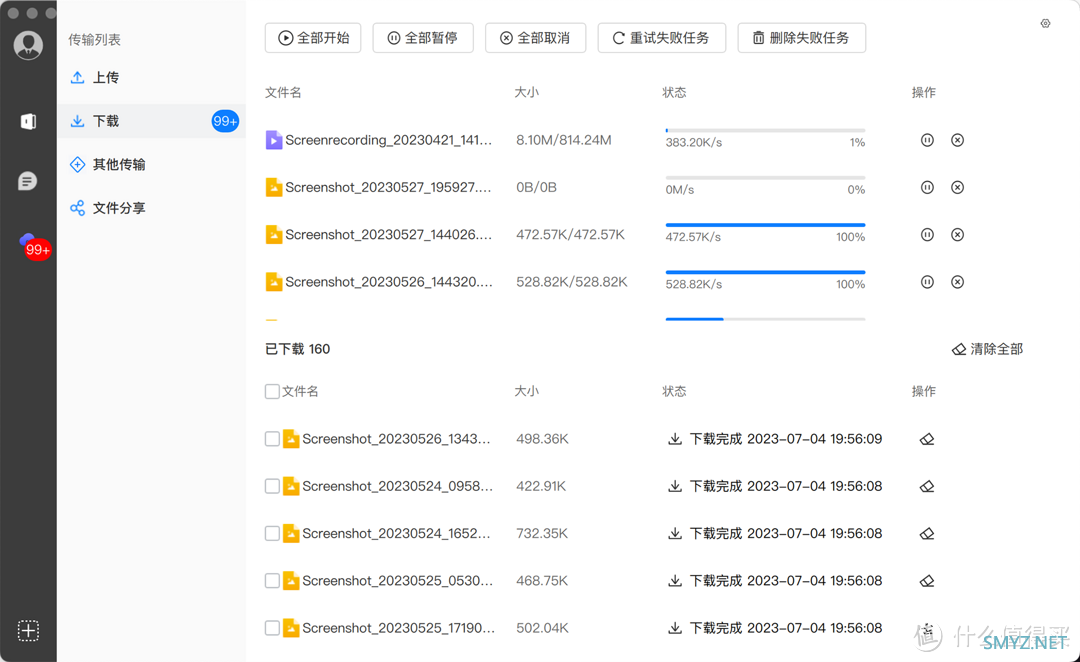Screen dimensions: 1080x662
Task: Clear the Screenshot_20230526_1343 record with eraser
Action: click(927, 439)
